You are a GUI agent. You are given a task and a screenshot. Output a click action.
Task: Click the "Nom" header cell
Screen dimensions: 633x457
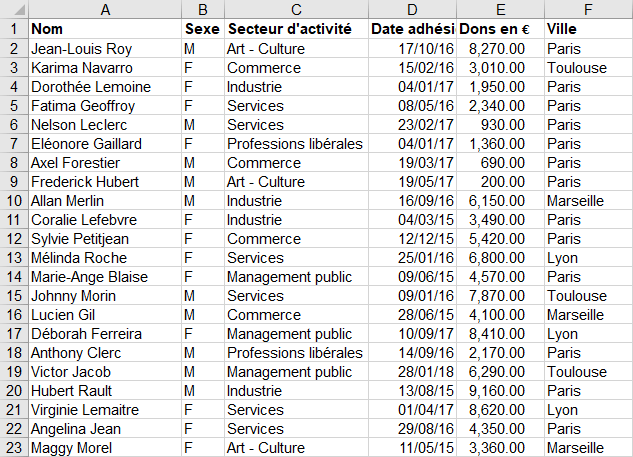tap(105, 29)
